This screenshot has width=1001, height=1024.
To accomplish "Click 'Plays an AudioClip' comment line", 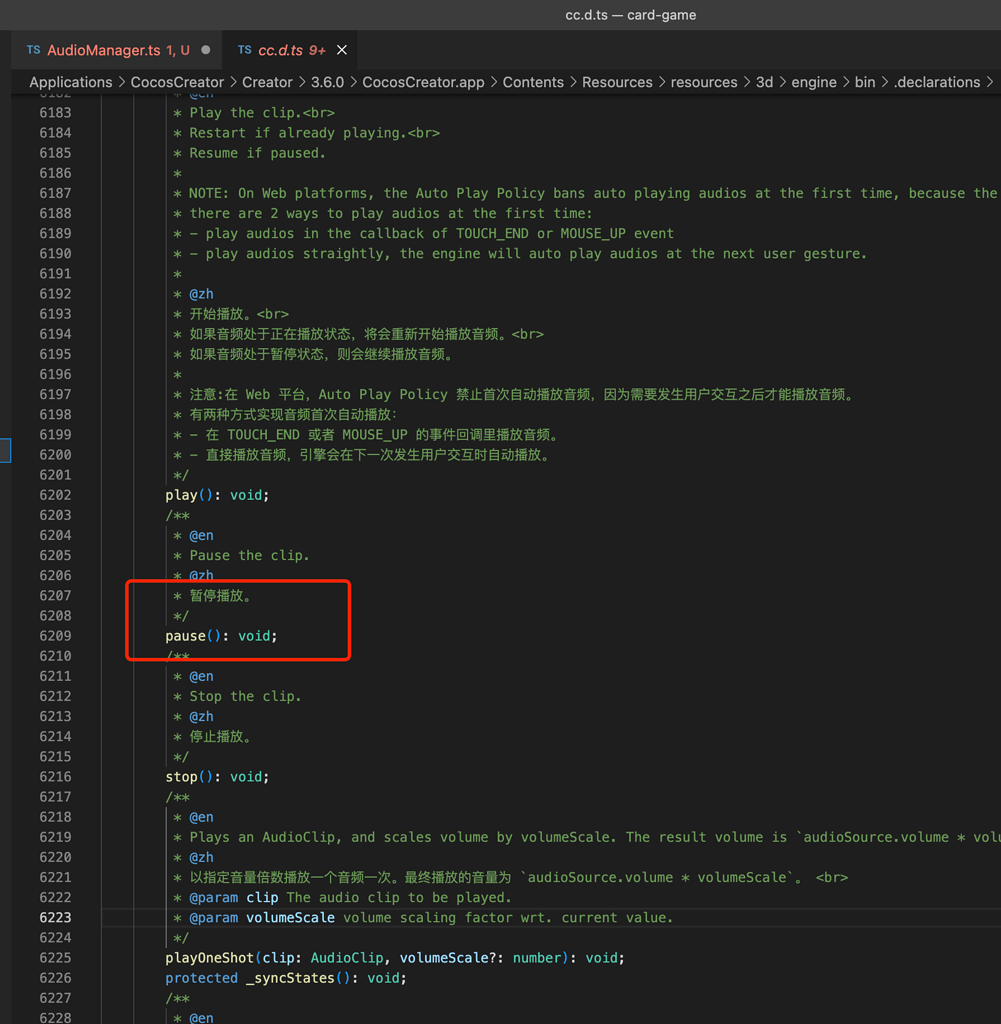I will point(594,837).
